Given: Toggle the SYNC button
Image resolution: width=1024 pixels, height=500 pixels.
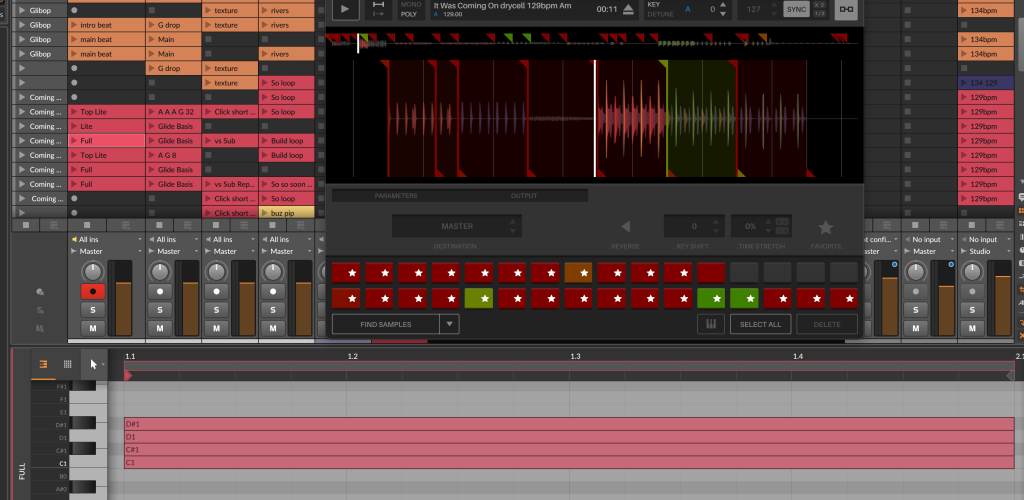Looking at the screenshot, I should tap(796, 9).
